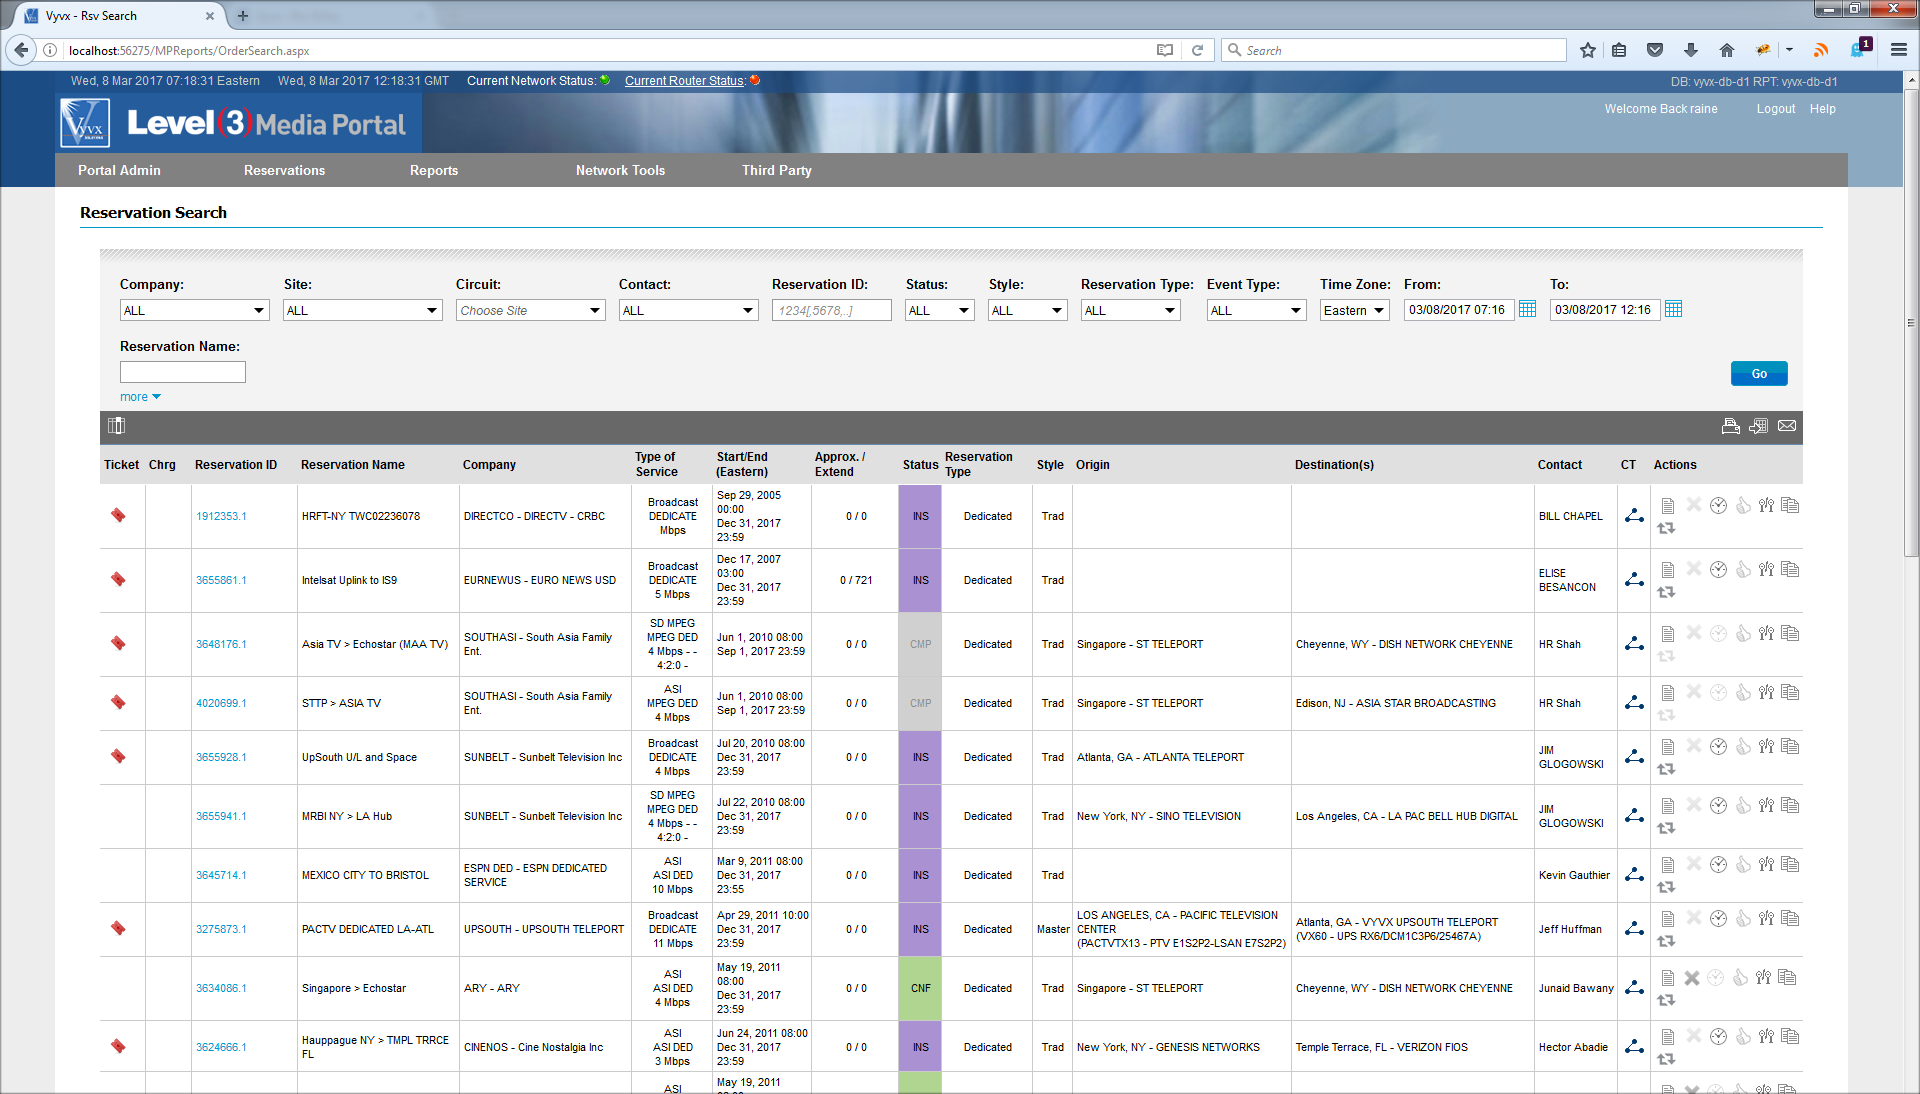Image resolution: width=1920 pixels, height=1094 pixels.
Task: Click the Reservation Name input field
Action: click(182, 372)
